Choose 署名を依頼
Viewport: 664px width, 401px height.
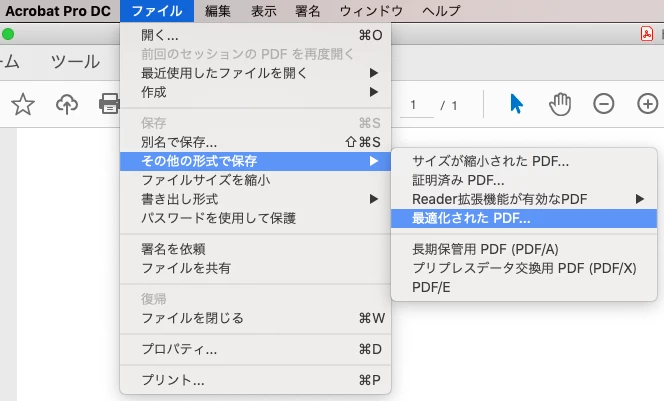pyautogui.click(x=255, y=249)
